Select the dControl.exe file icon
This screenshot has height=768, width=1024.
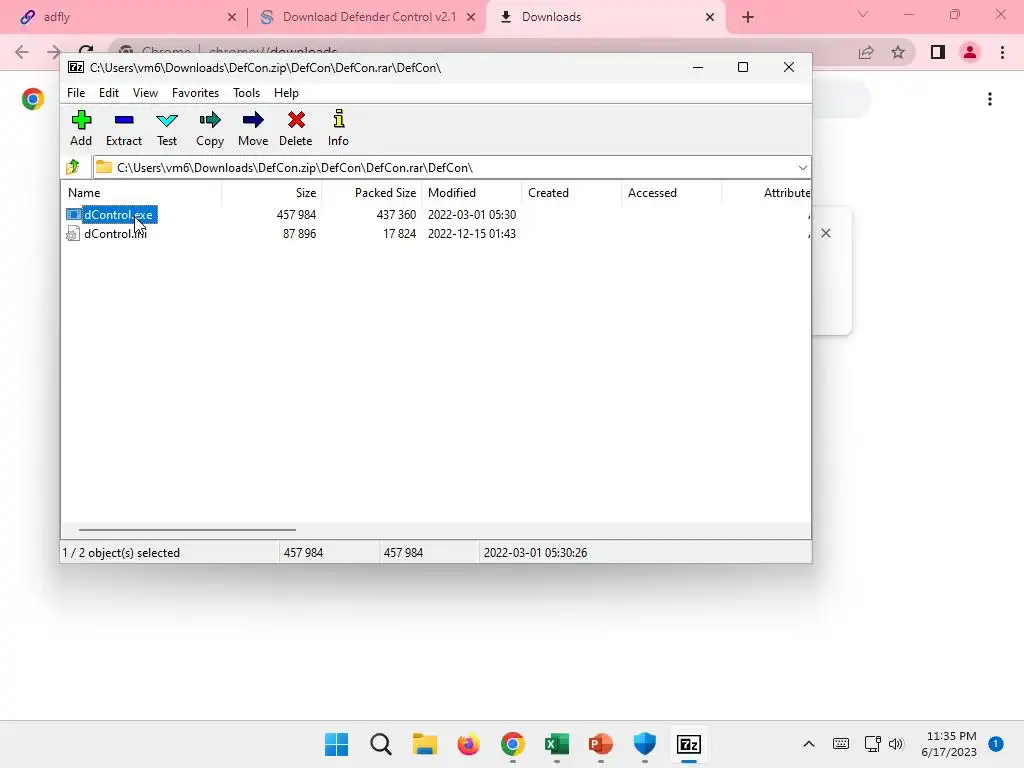[x=73, y=214]
